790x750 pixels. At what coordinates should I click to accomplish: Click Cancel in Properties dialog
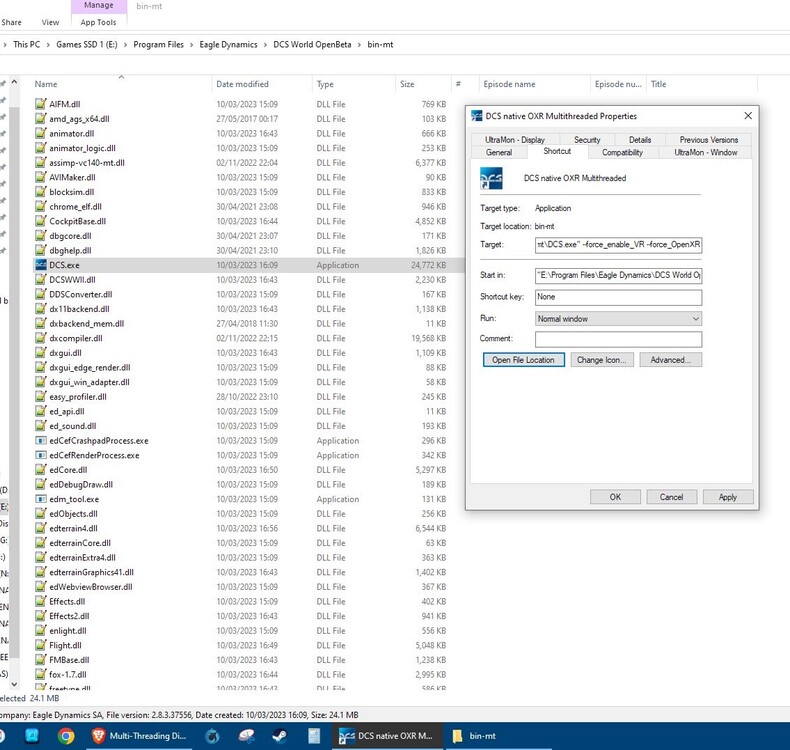tap(672, 497)
